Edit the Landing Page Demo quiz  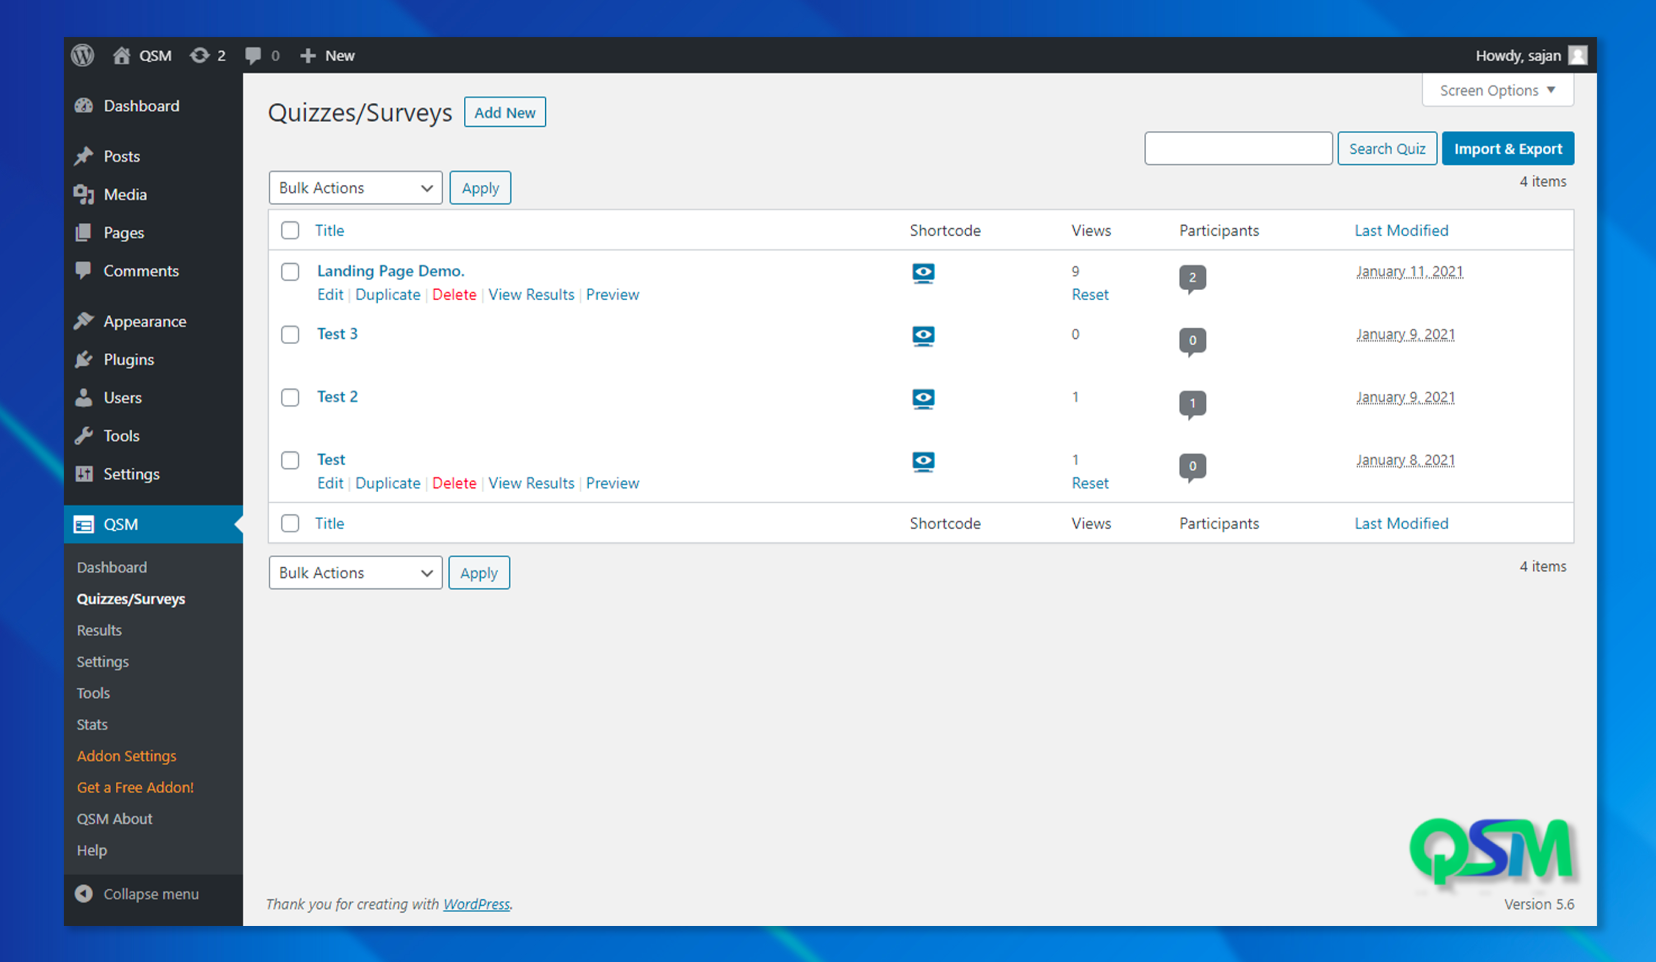pos(330,295)
